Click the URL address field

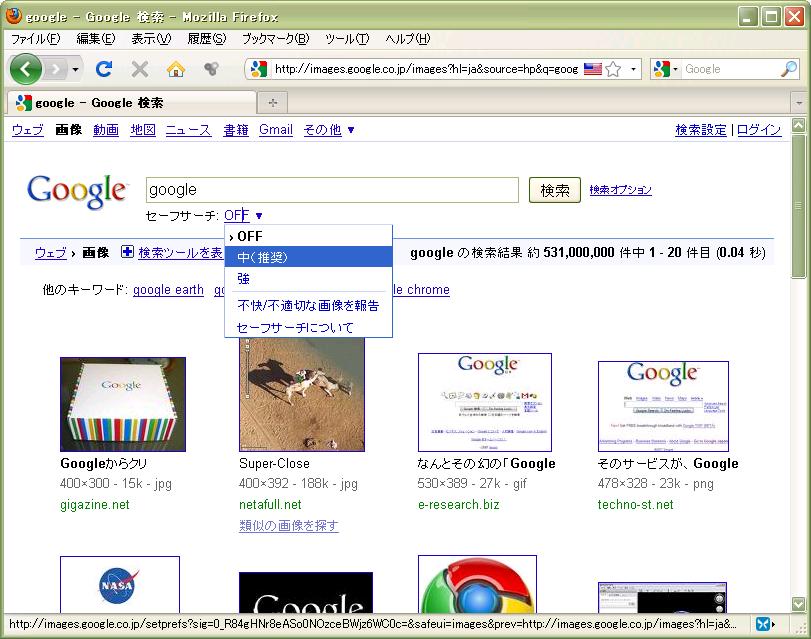(x=426, y=69)
